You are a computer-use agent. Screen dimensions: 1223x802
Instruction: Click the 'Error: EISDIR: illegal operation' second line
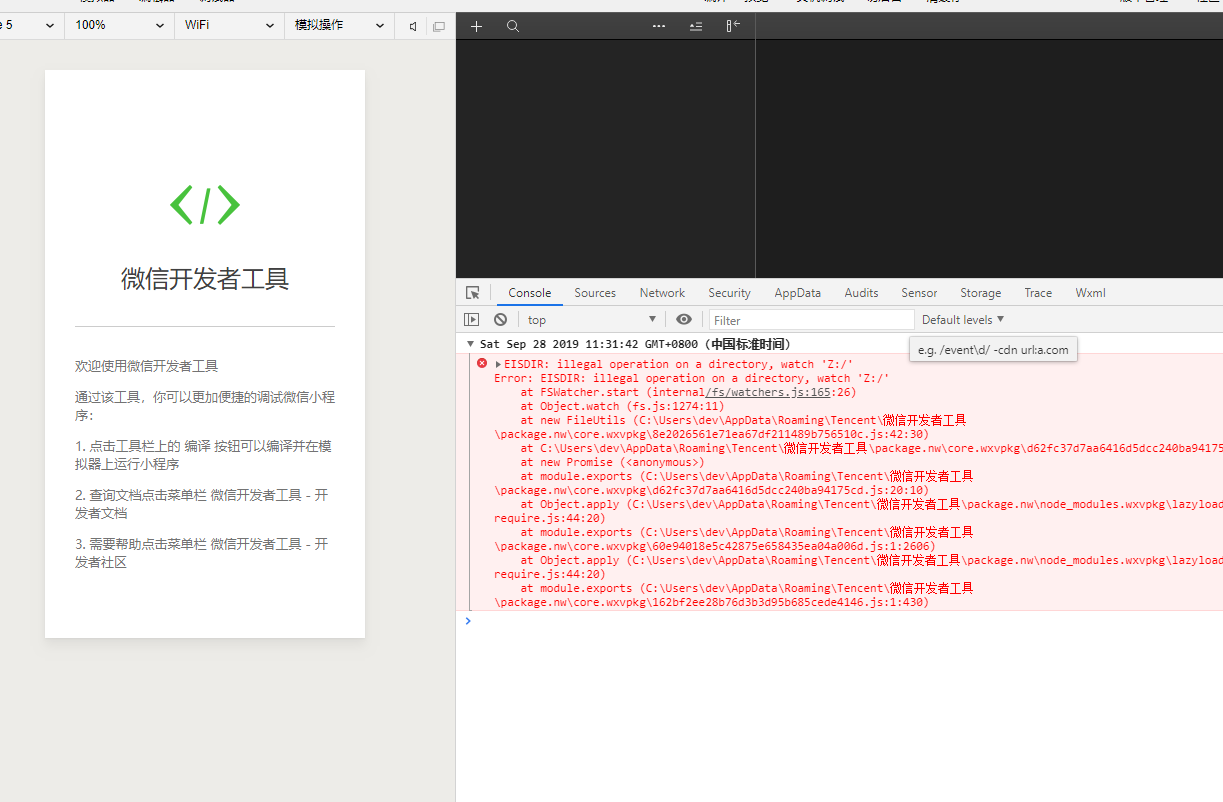pos(691,378)
